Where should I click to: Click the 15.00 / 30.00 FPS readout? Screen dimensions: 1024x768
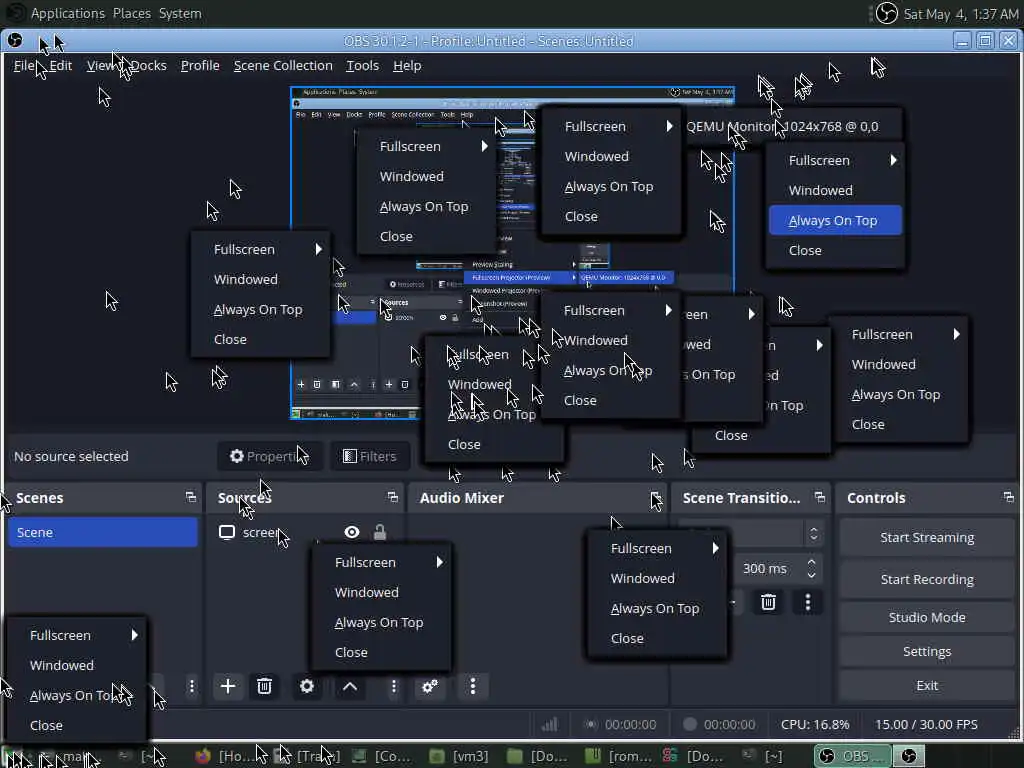(x=926, y=724)
